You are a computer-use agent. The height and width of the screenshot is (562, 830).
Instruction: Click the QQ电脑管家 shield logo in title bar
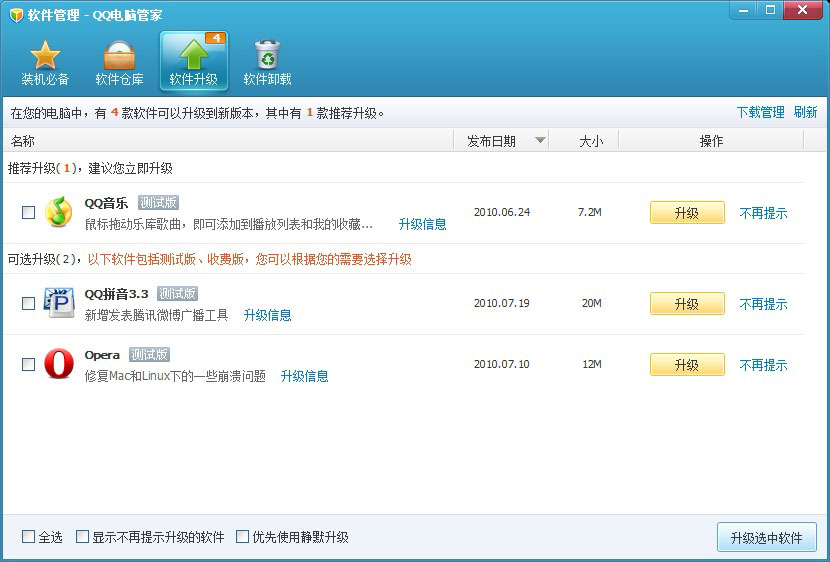click(x=16, y=15)
